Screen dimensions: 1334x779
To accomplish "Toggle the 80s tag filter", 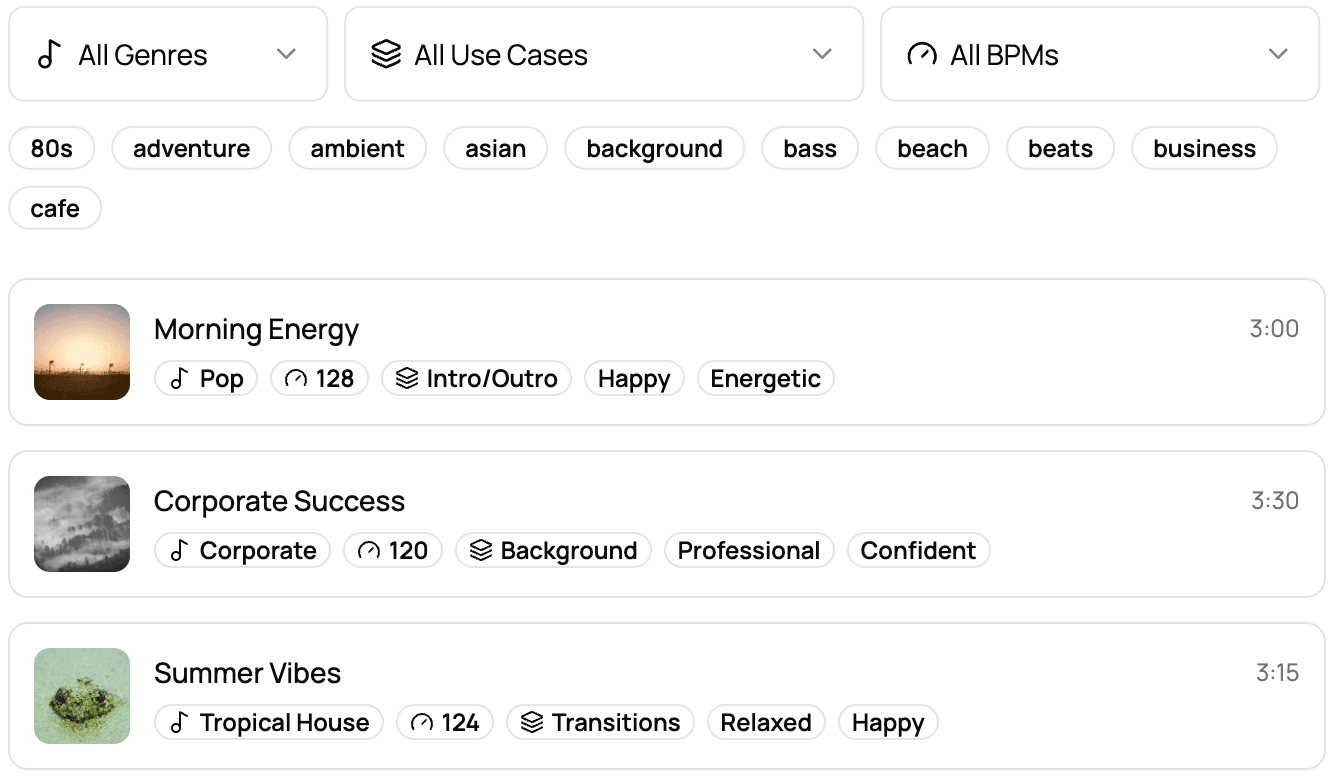I will 52,149.
